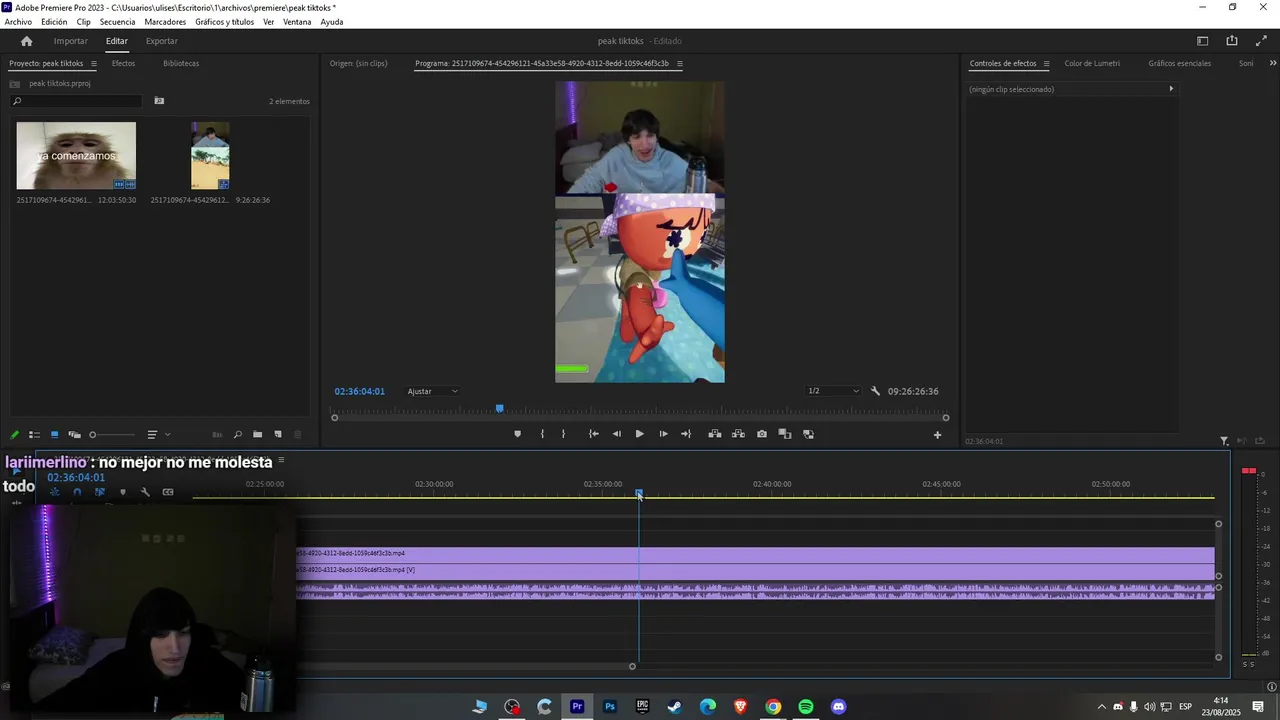The image size is (1280, 720).
Task: Open the 1/2 playback resolution dropdown
Action: click(833, 391)
